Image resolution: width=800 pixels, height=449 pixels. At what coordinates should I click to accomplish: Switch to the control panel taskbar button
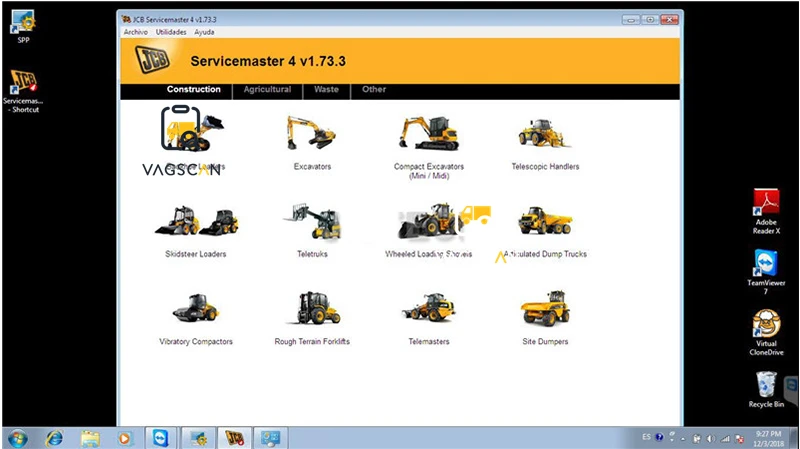[270, 438]
